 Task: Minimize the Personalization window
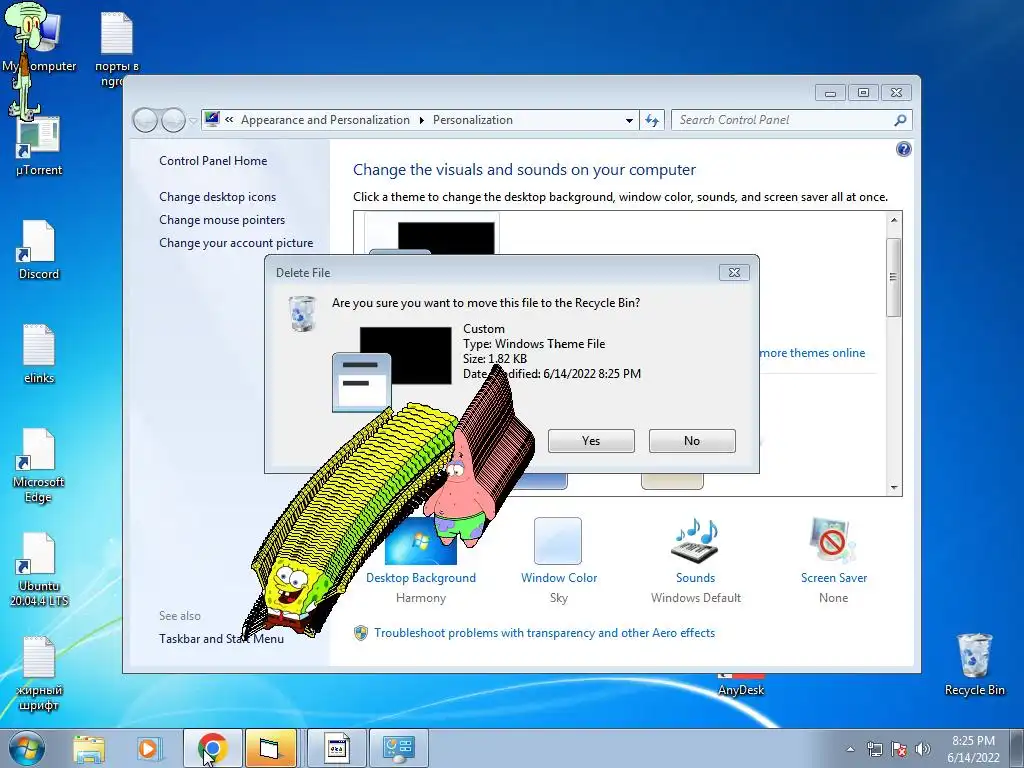(x=830, y=93)
